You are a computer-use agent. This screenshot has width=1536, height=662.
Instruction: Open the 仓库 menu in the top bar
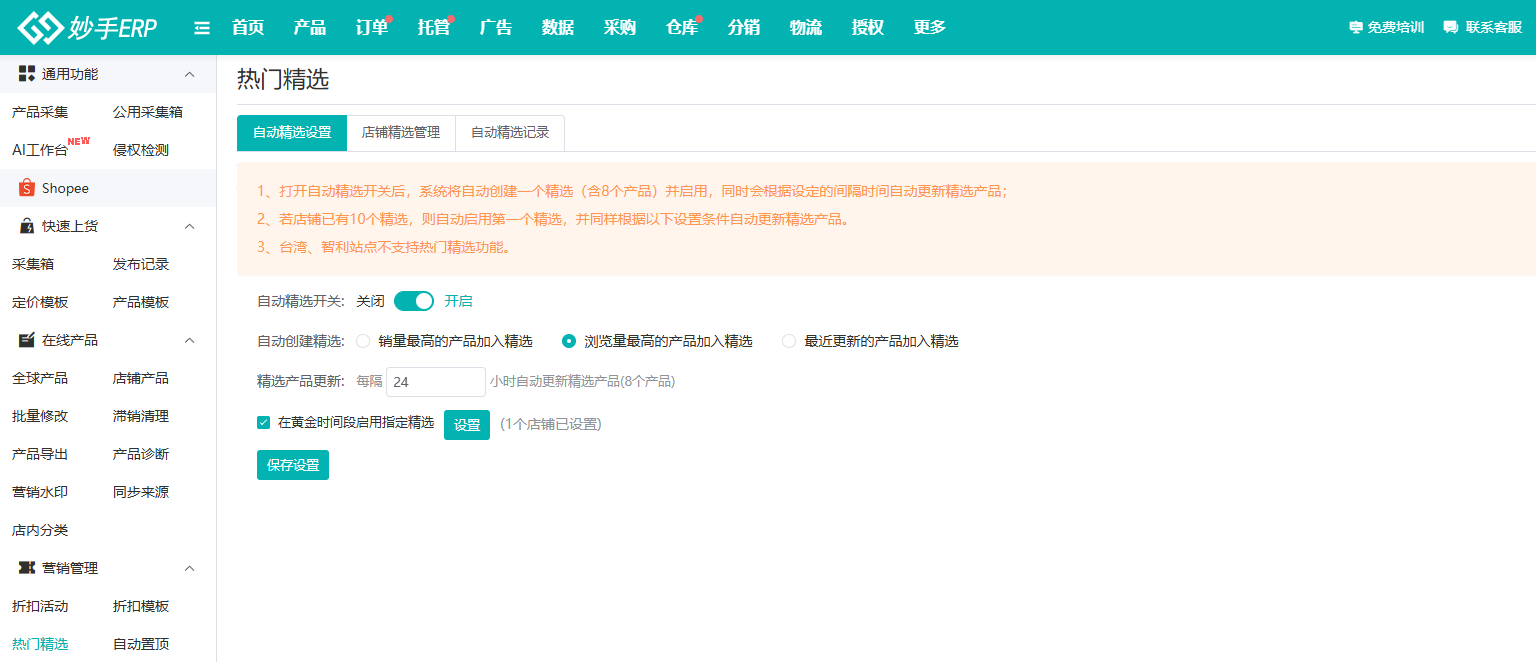680,27
